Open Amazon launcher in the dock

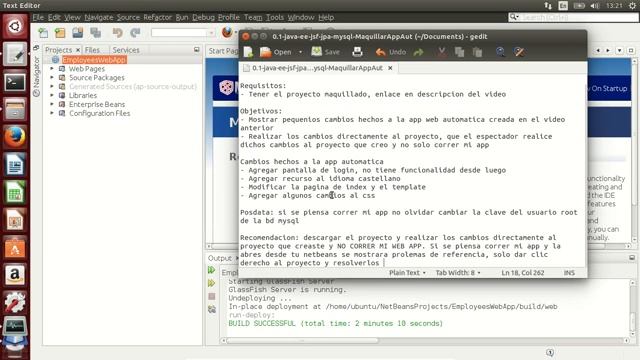click(x=15, y=275)
